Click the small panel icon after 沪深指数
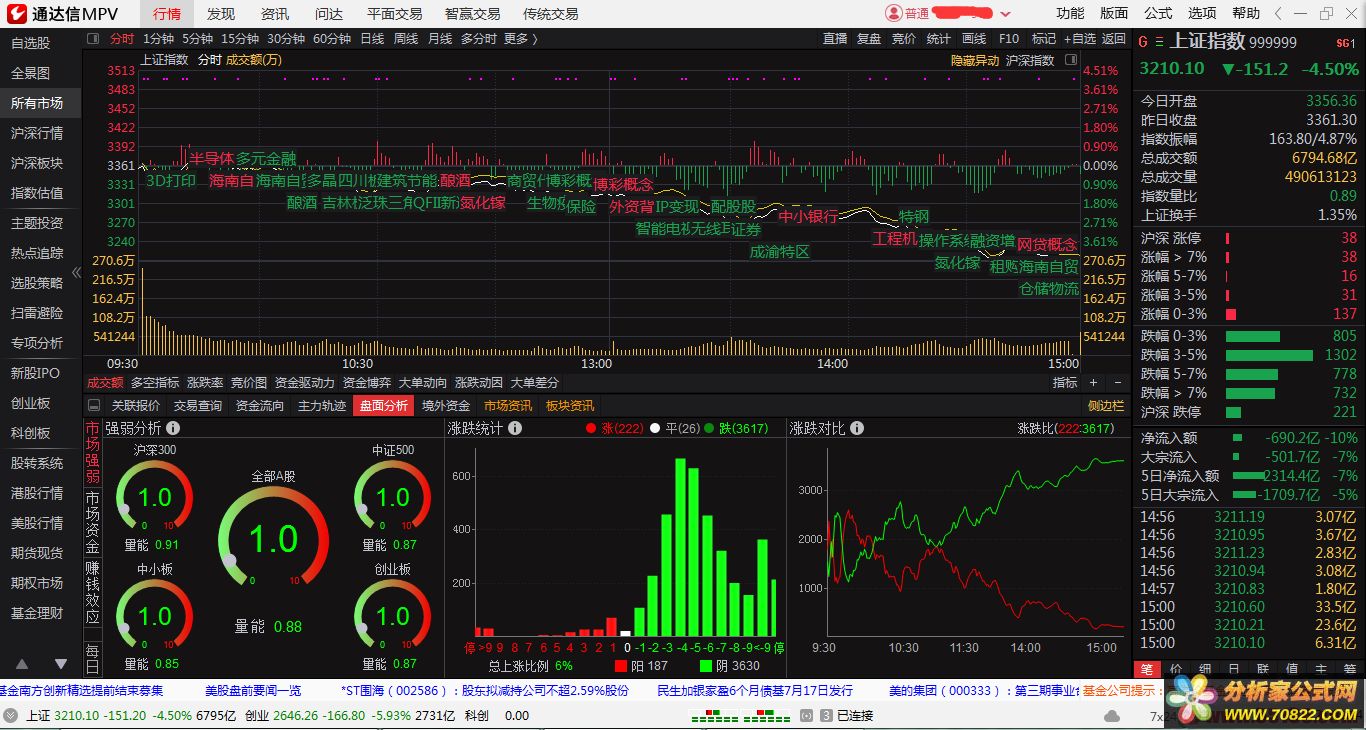 coord(1071,60)
